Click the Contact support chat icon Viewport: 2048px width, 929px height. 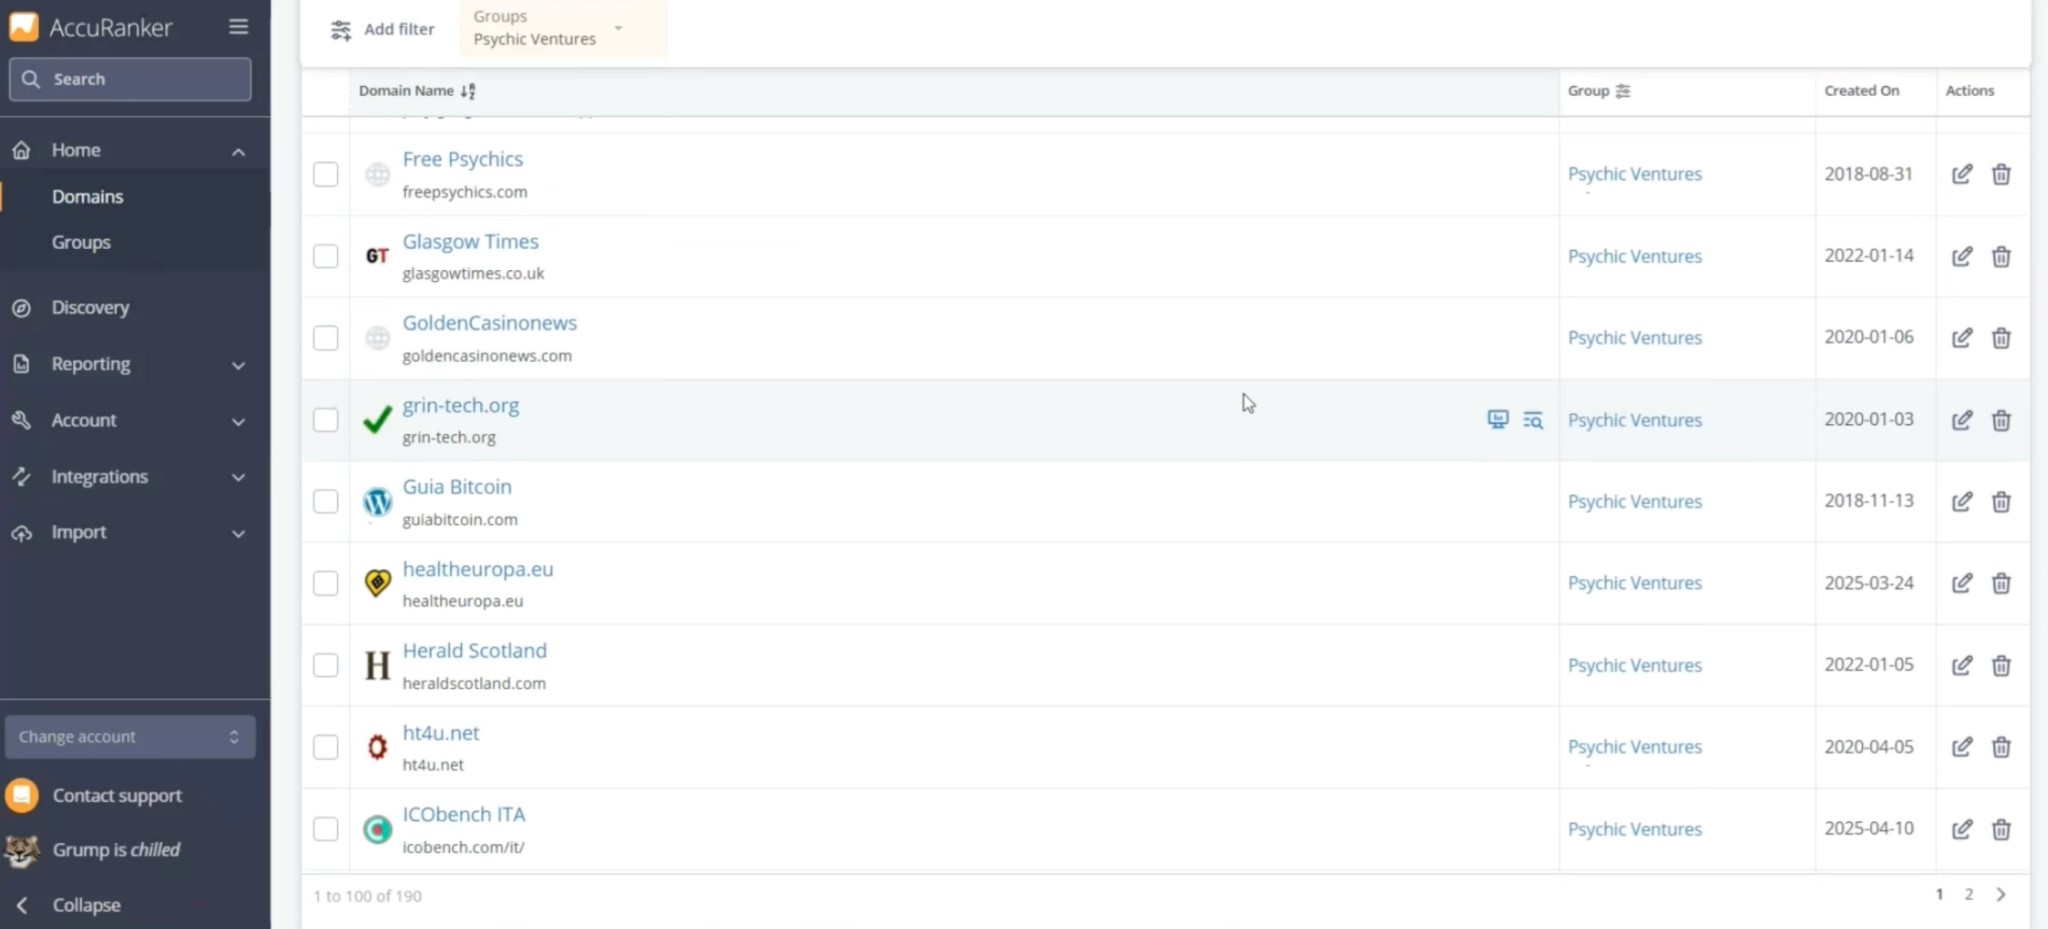tap(22, 796)
